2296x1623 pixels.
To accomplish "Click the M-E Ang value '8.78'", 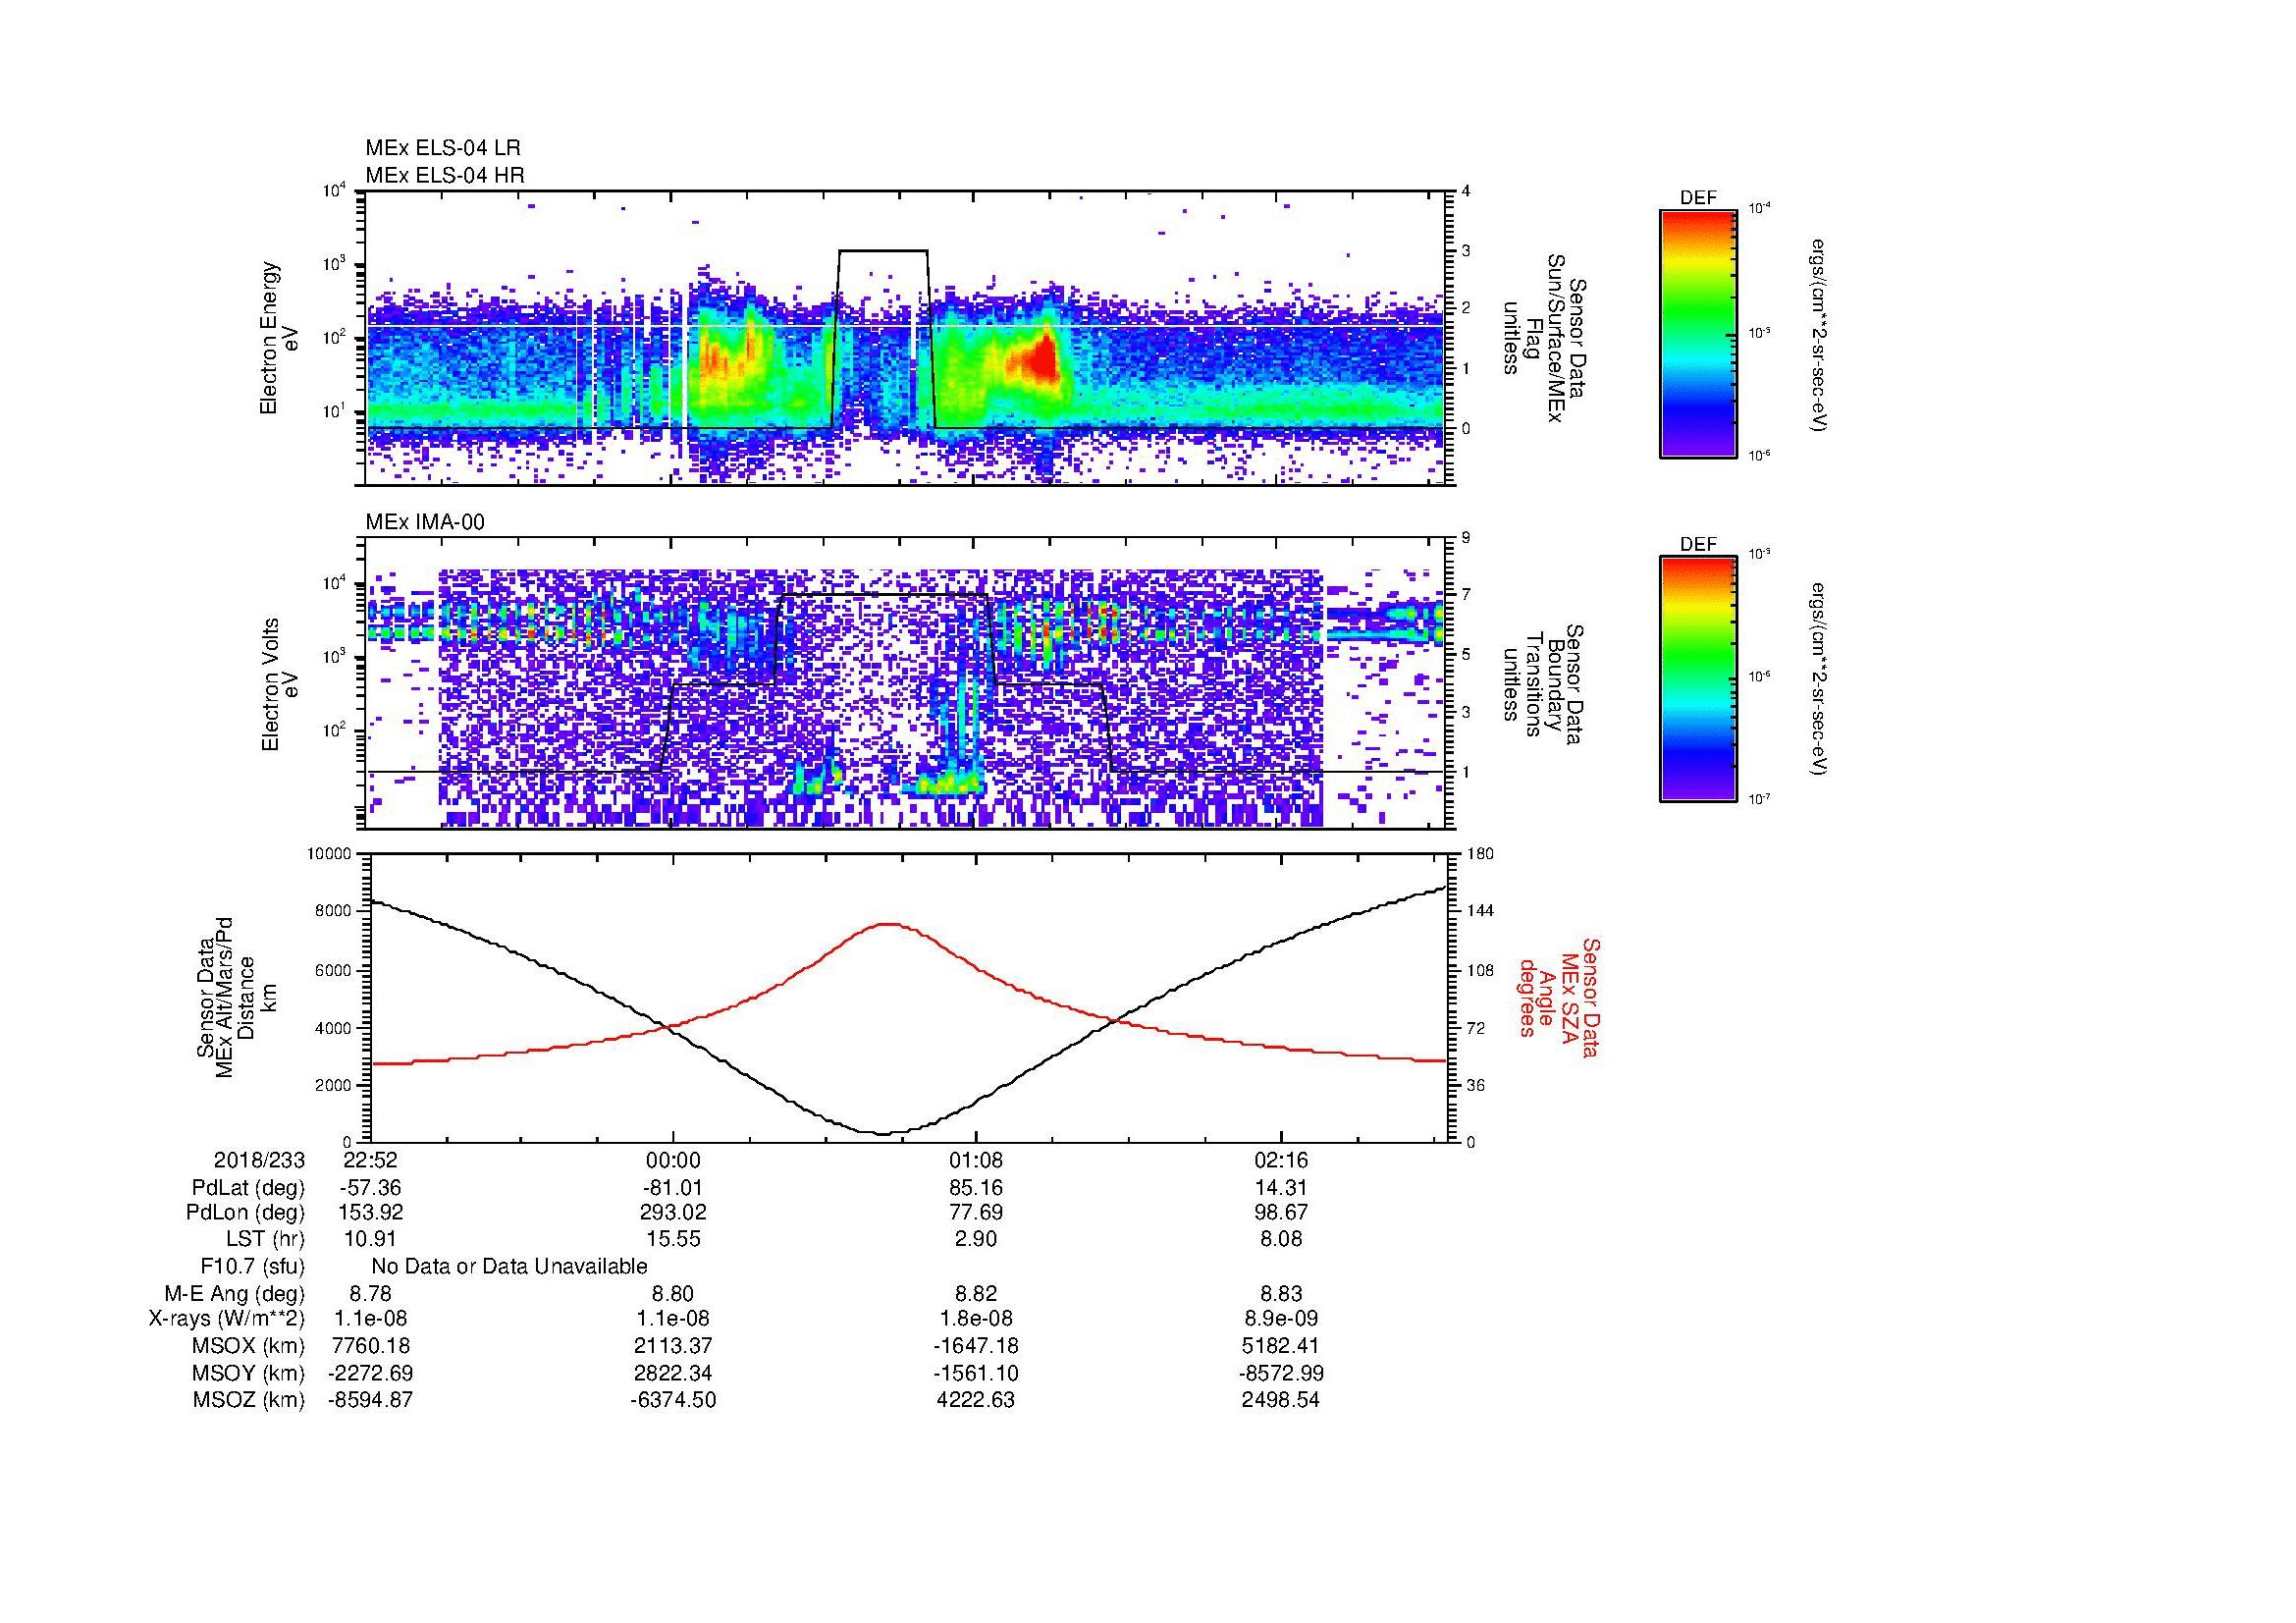I will click(x=370, y=1293).
